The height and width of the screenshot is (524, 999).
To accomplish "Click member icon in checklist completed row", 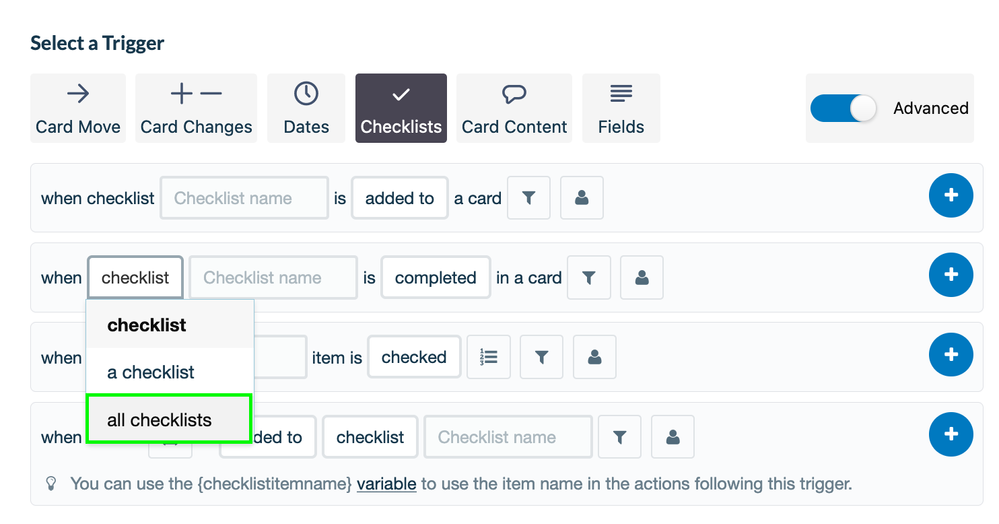I will 642,278.
